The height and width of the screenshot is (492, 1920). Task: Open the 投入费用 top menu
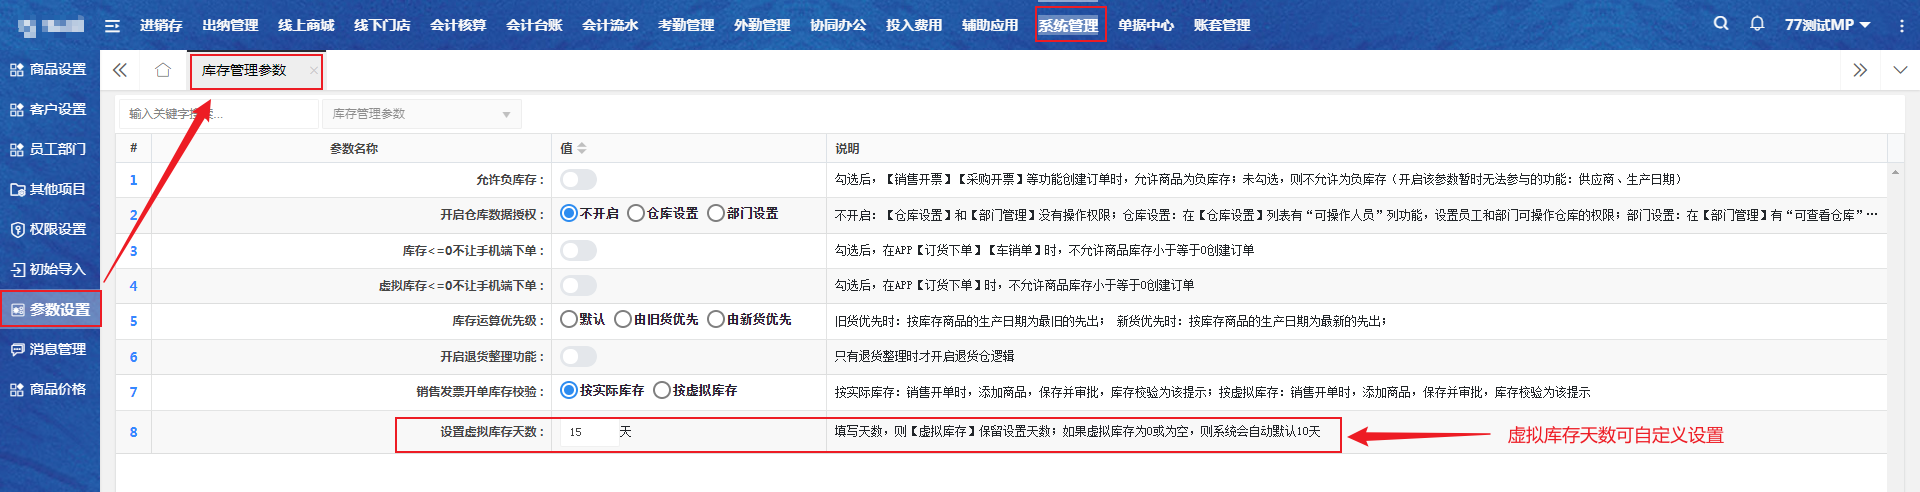[x=914, y=25]
